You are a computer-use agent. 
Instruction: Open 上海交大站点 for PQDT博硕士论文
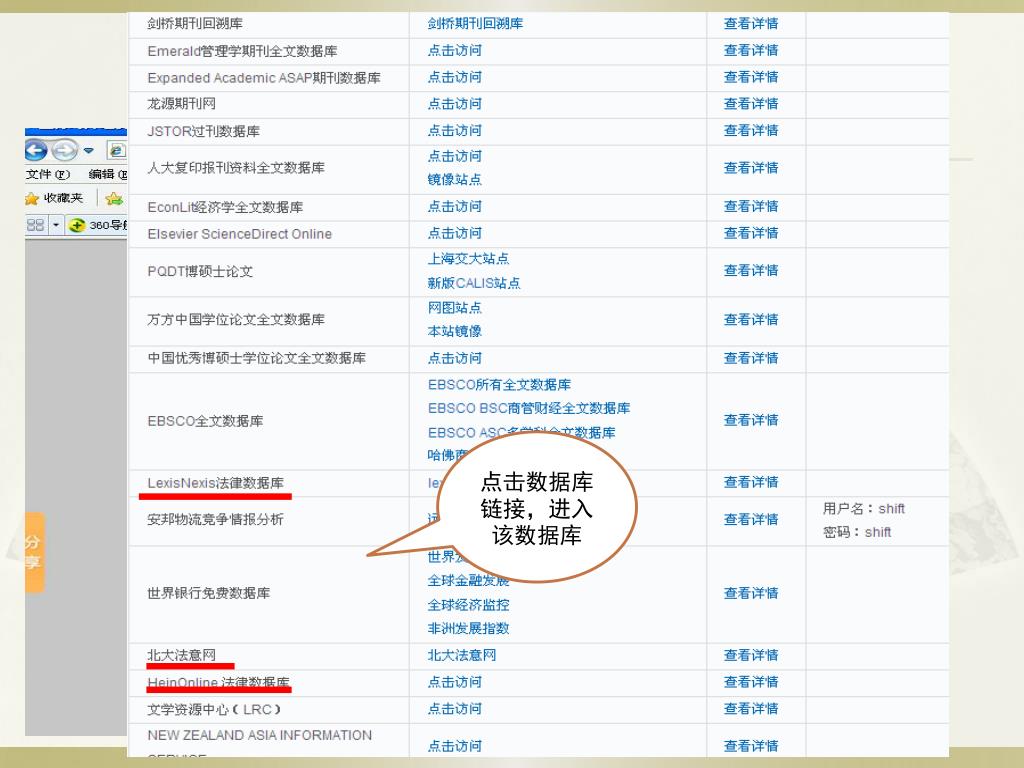tap(468, 259)
